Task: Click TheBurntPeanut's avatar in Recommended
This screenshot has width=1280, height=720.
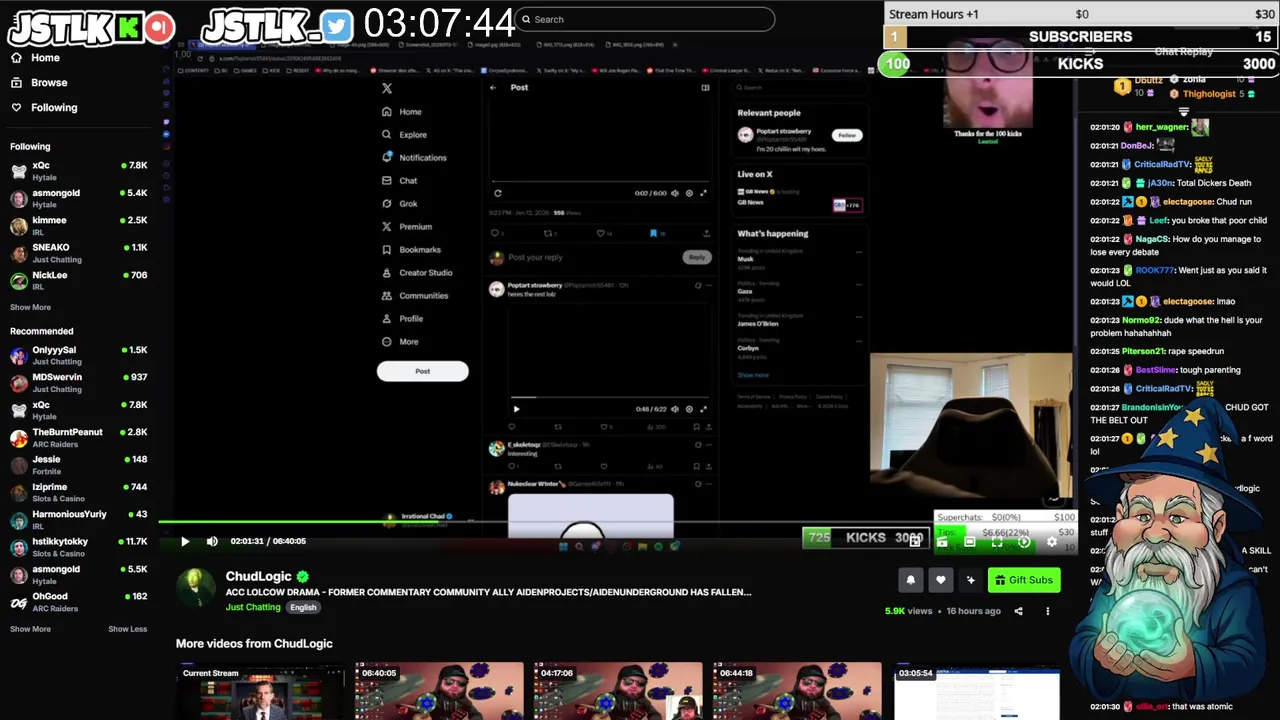Action: coord(18,438)
